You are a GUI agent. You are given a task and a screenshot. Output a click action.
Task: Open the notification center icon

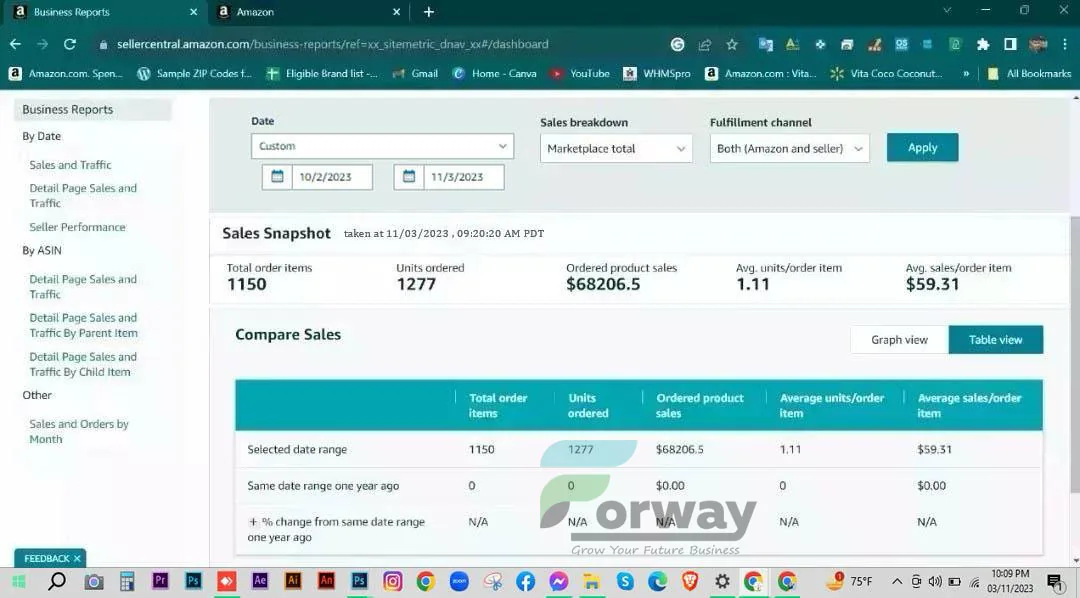click(x=1055, y=581)
